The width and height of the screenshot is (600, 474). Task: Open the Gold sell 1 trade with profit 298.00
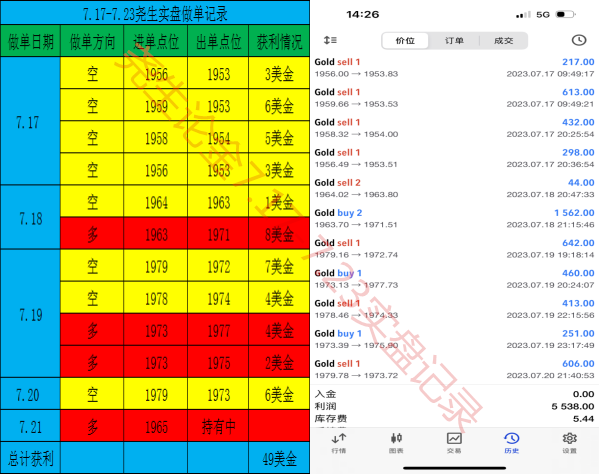454,158
